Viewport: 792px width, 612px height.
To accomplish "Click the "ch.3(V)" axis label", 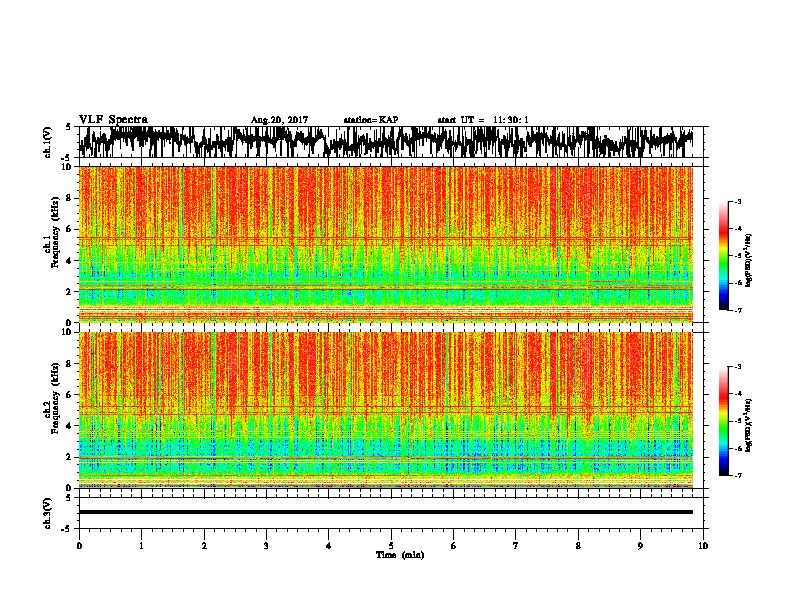I will (x=47, y=513).
